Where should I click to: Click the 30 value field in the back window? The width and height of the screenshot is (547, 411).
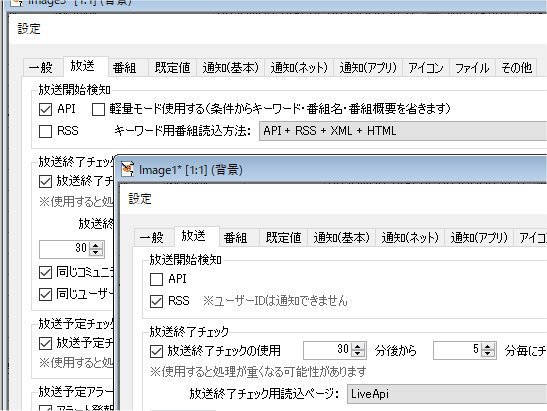coord(65,248)
